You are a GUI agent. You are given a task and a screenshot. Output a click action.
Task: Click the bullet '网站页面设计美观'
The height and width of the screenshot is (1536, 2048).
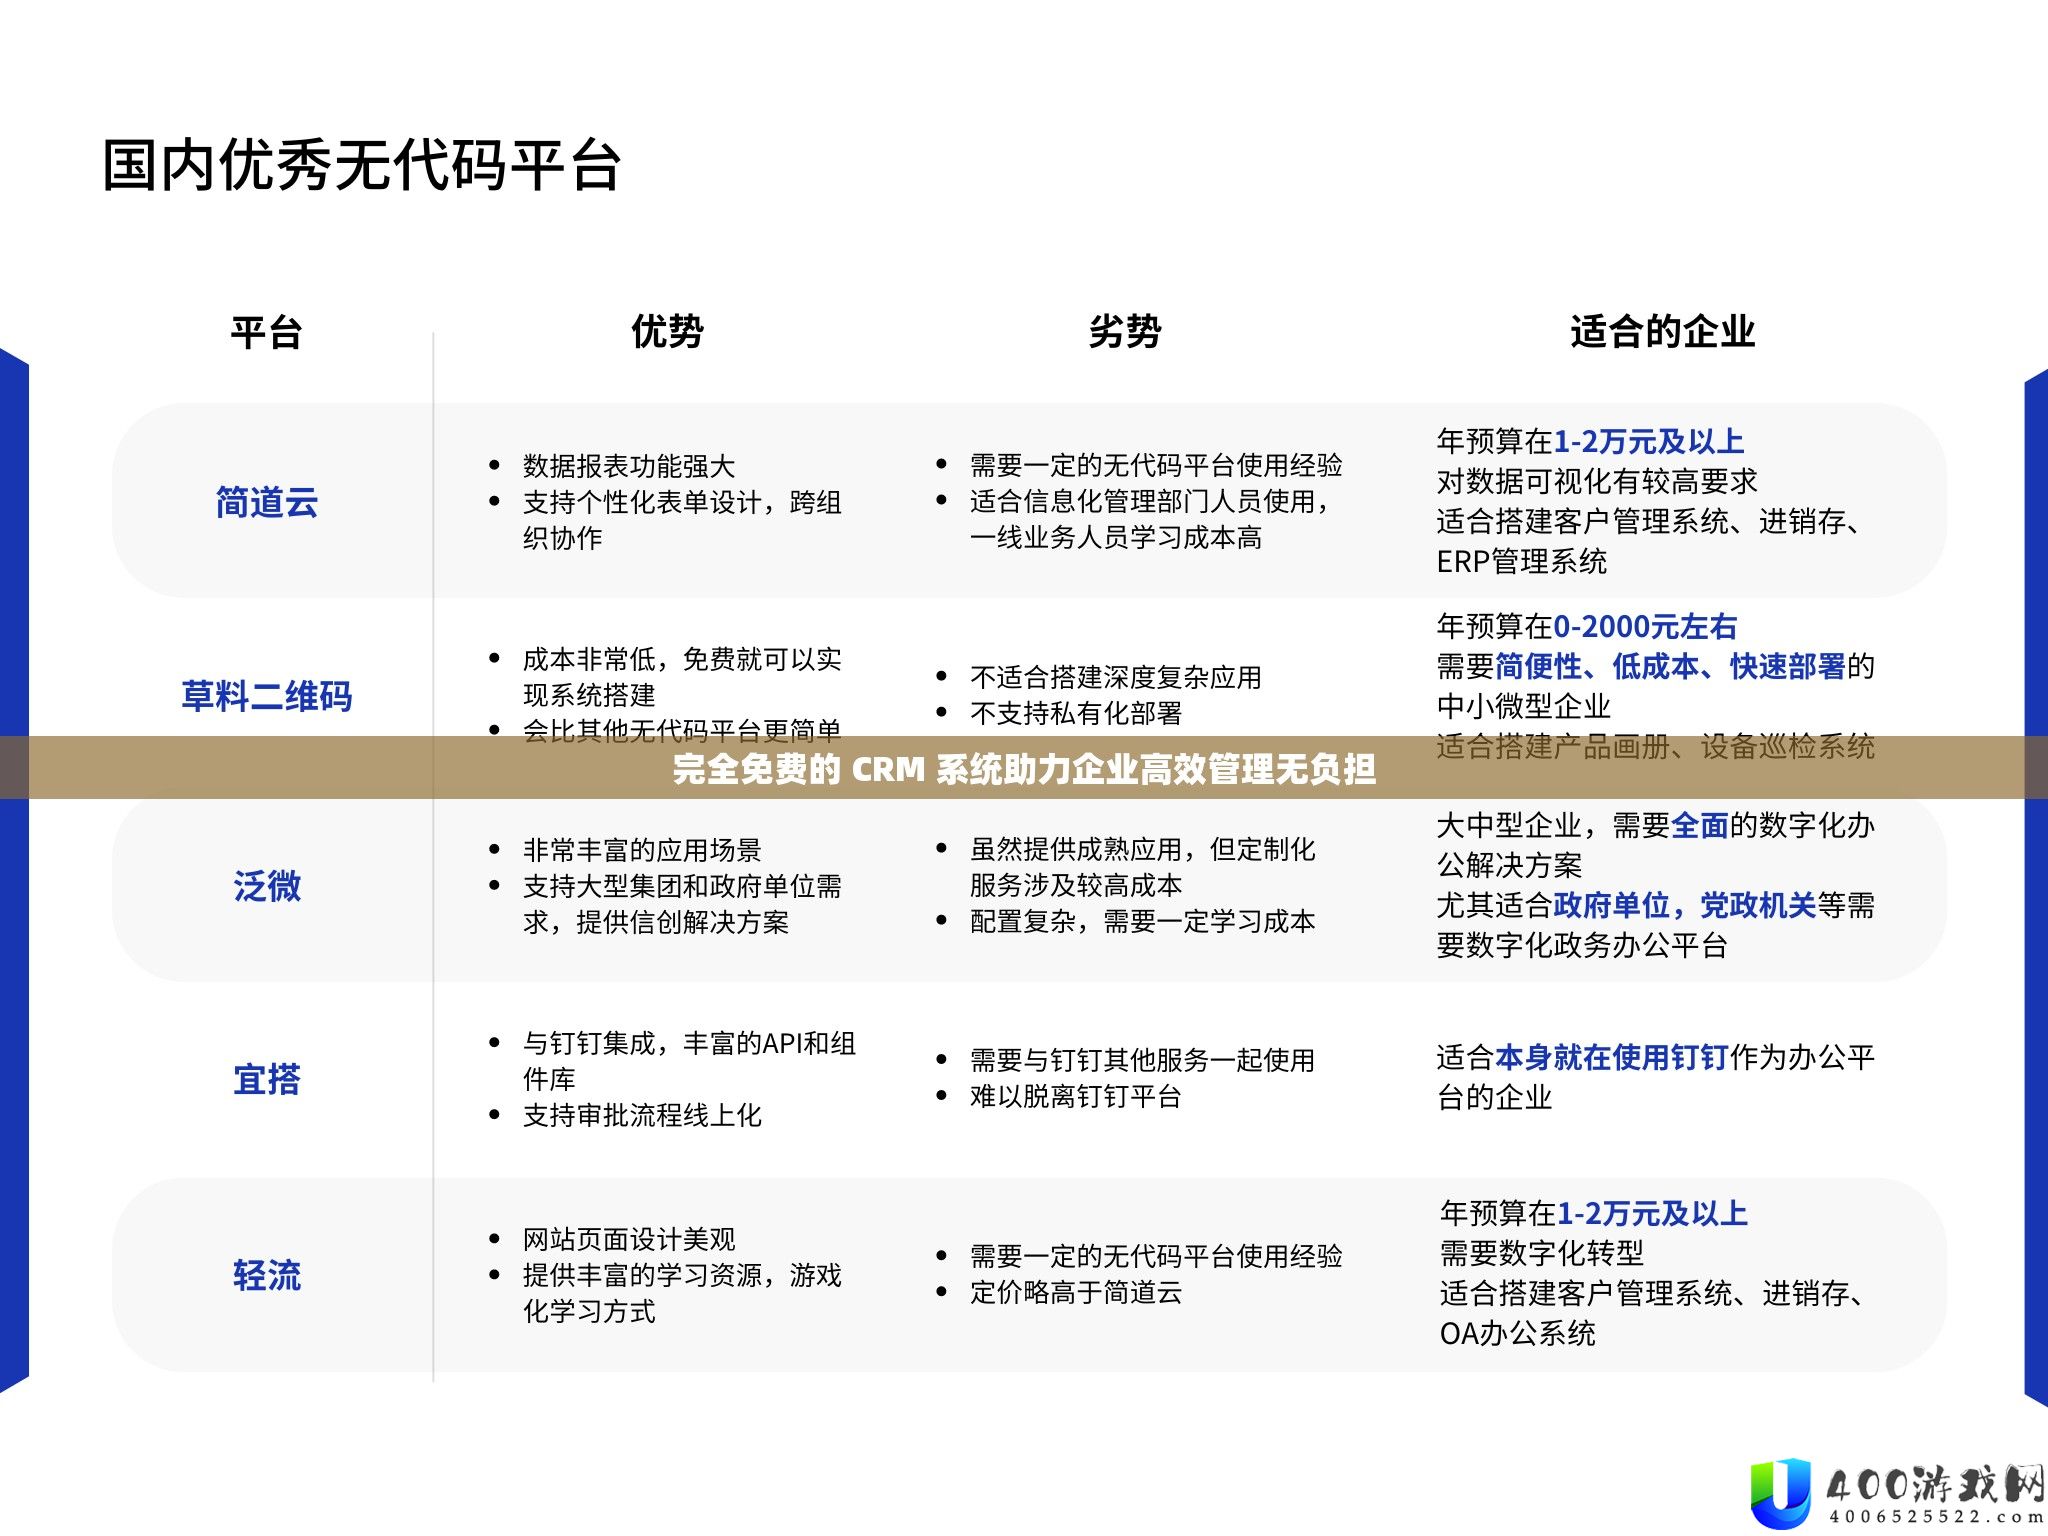tap(629, 1239)
